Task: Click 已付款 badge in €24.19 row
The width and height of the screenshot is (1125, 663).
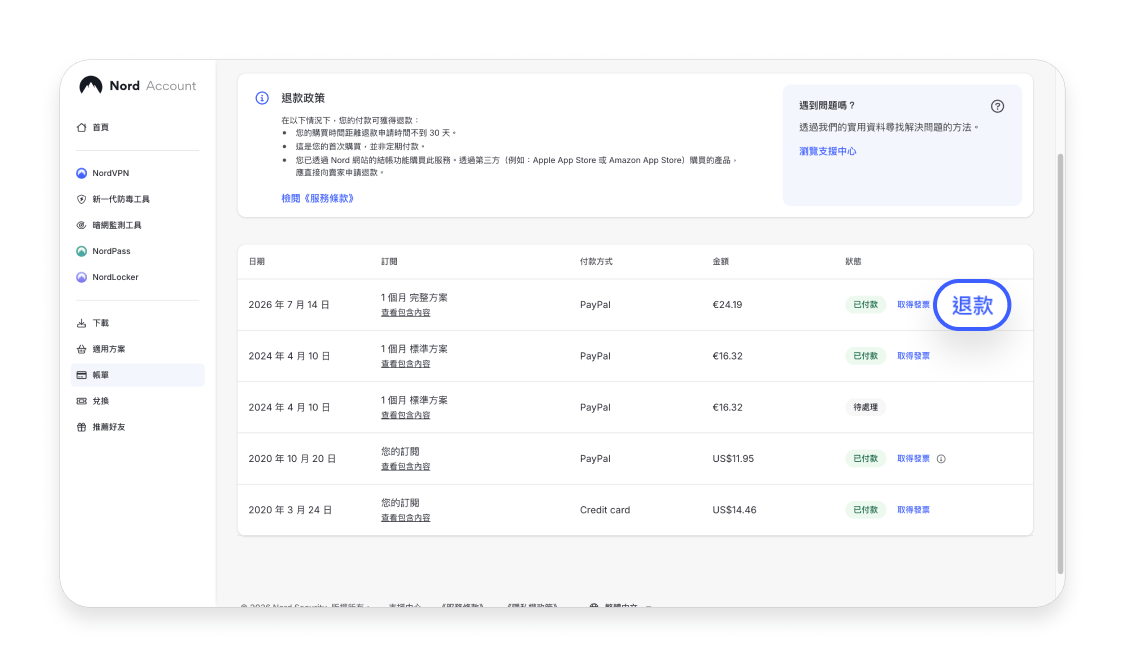Action: pyautogui.click(x=865, y=304)
